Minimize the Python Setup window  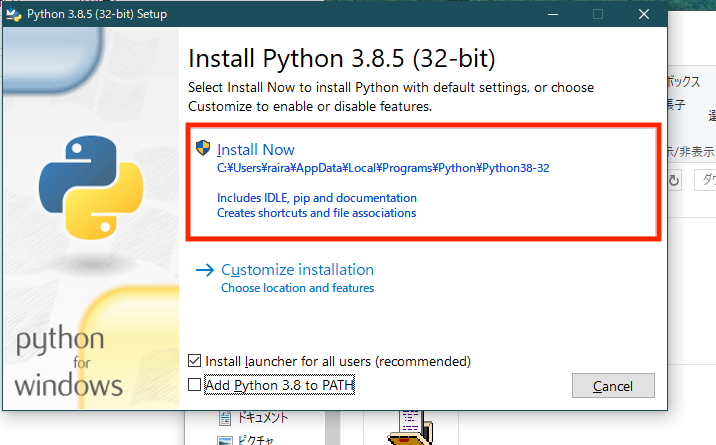[553, 14]
